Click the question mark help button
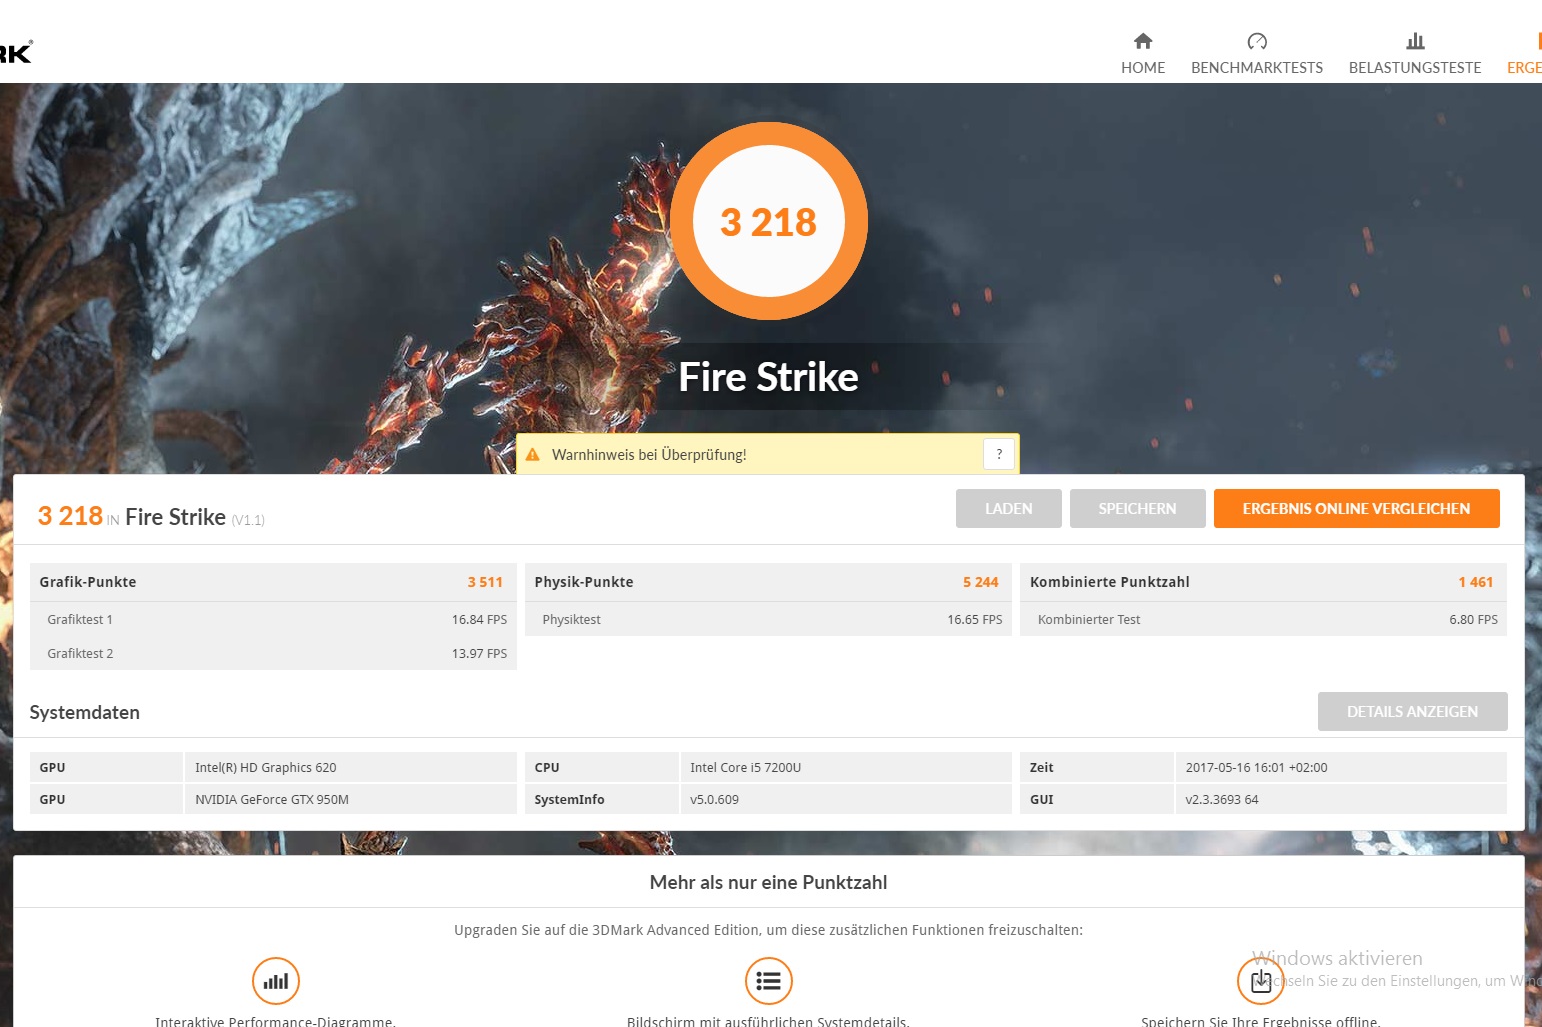 pyautogui.click(x=999, y=454)
